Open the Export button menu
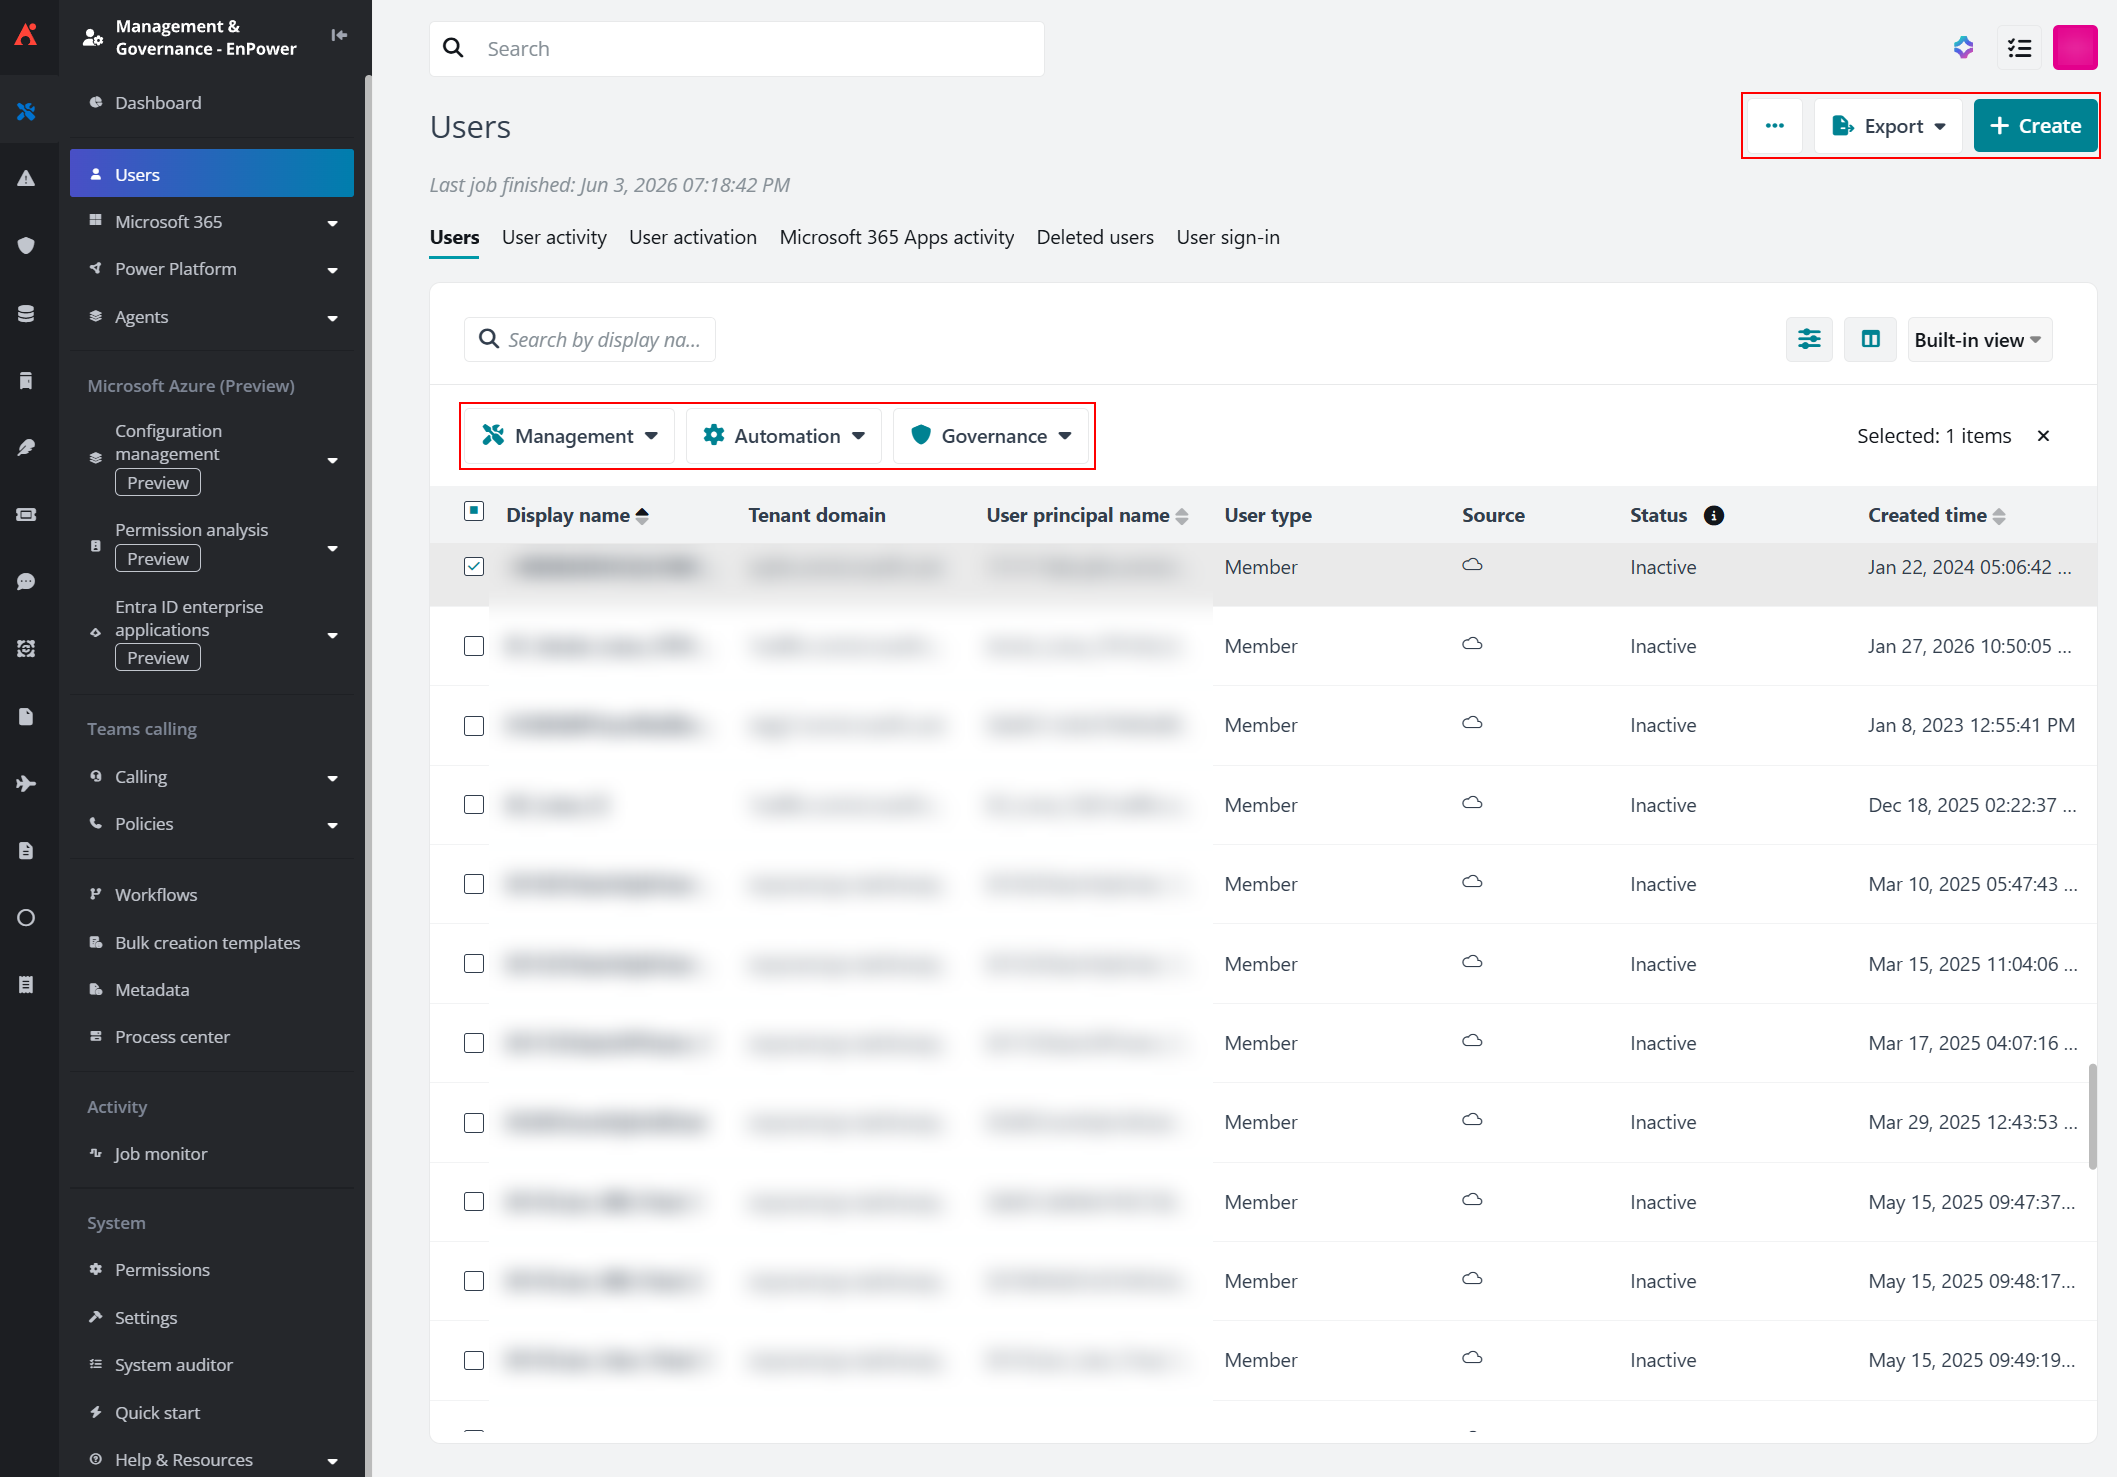The image size is (2117, 1477). (x=1888, y=126)
